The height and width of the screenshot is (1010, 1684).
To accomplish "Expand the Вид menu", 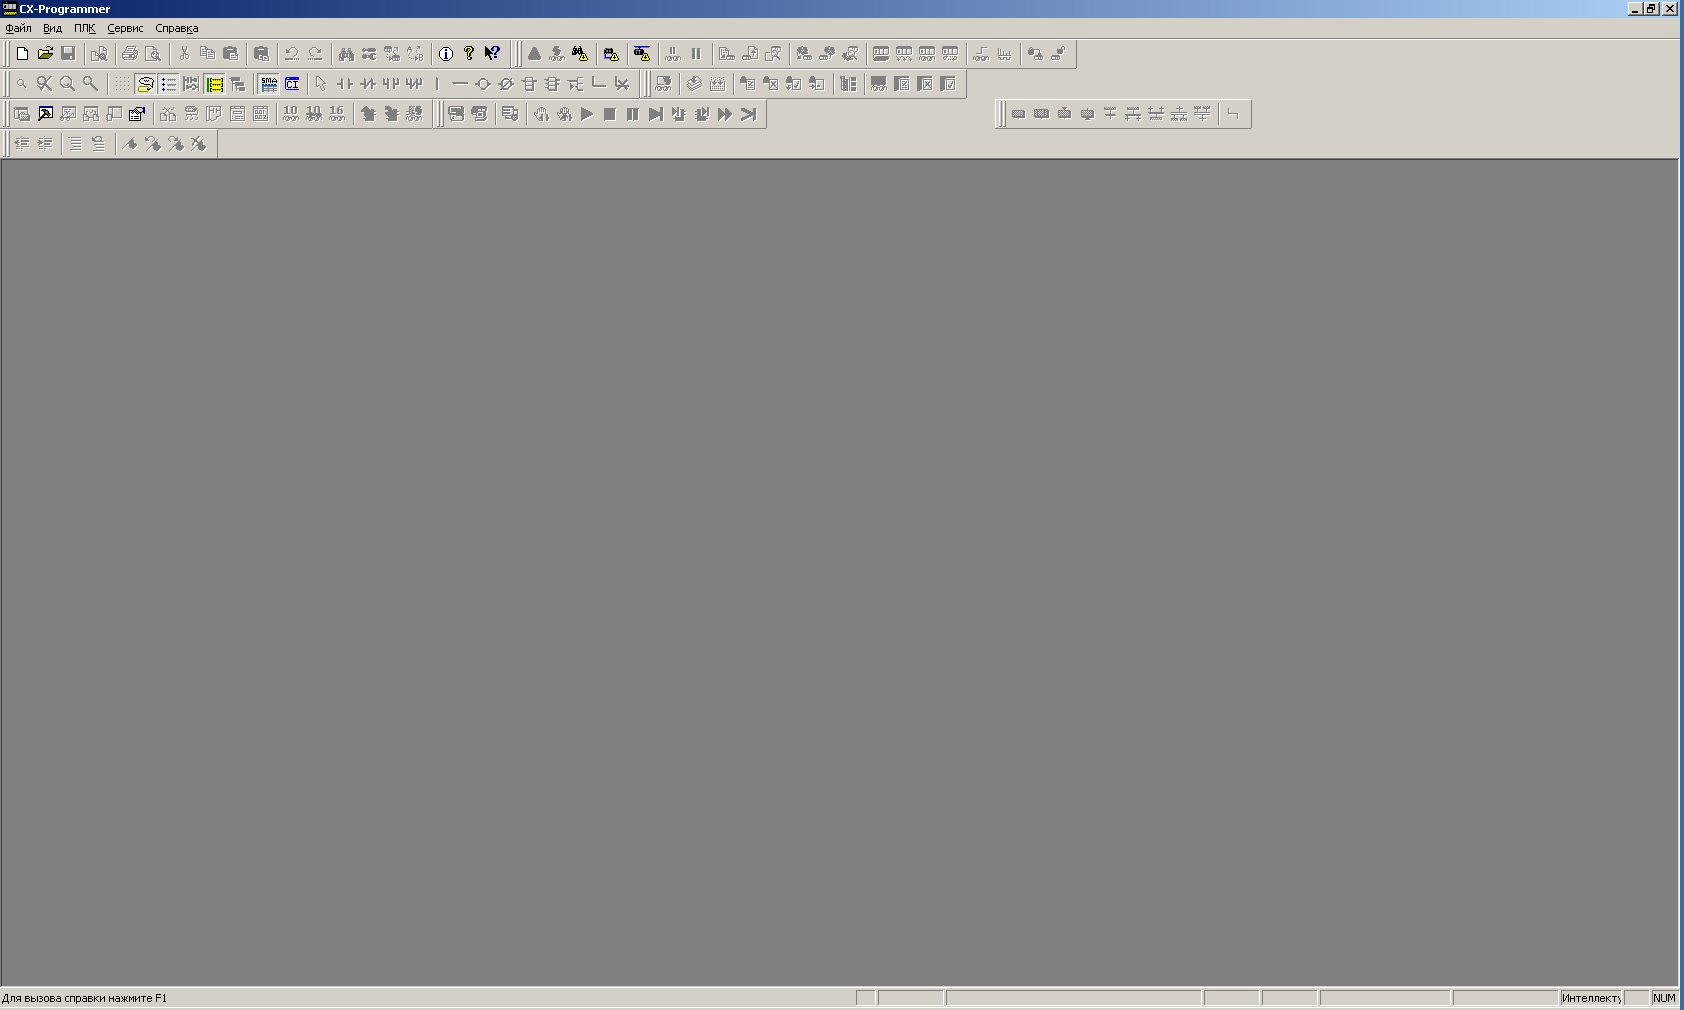I will (52, 28).
